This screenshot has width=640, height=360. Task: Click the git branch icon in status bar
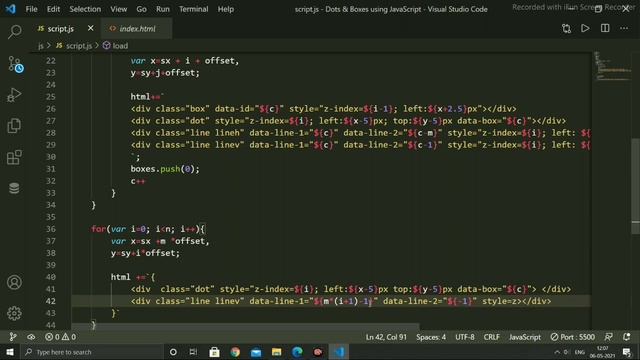pos(13,337)
